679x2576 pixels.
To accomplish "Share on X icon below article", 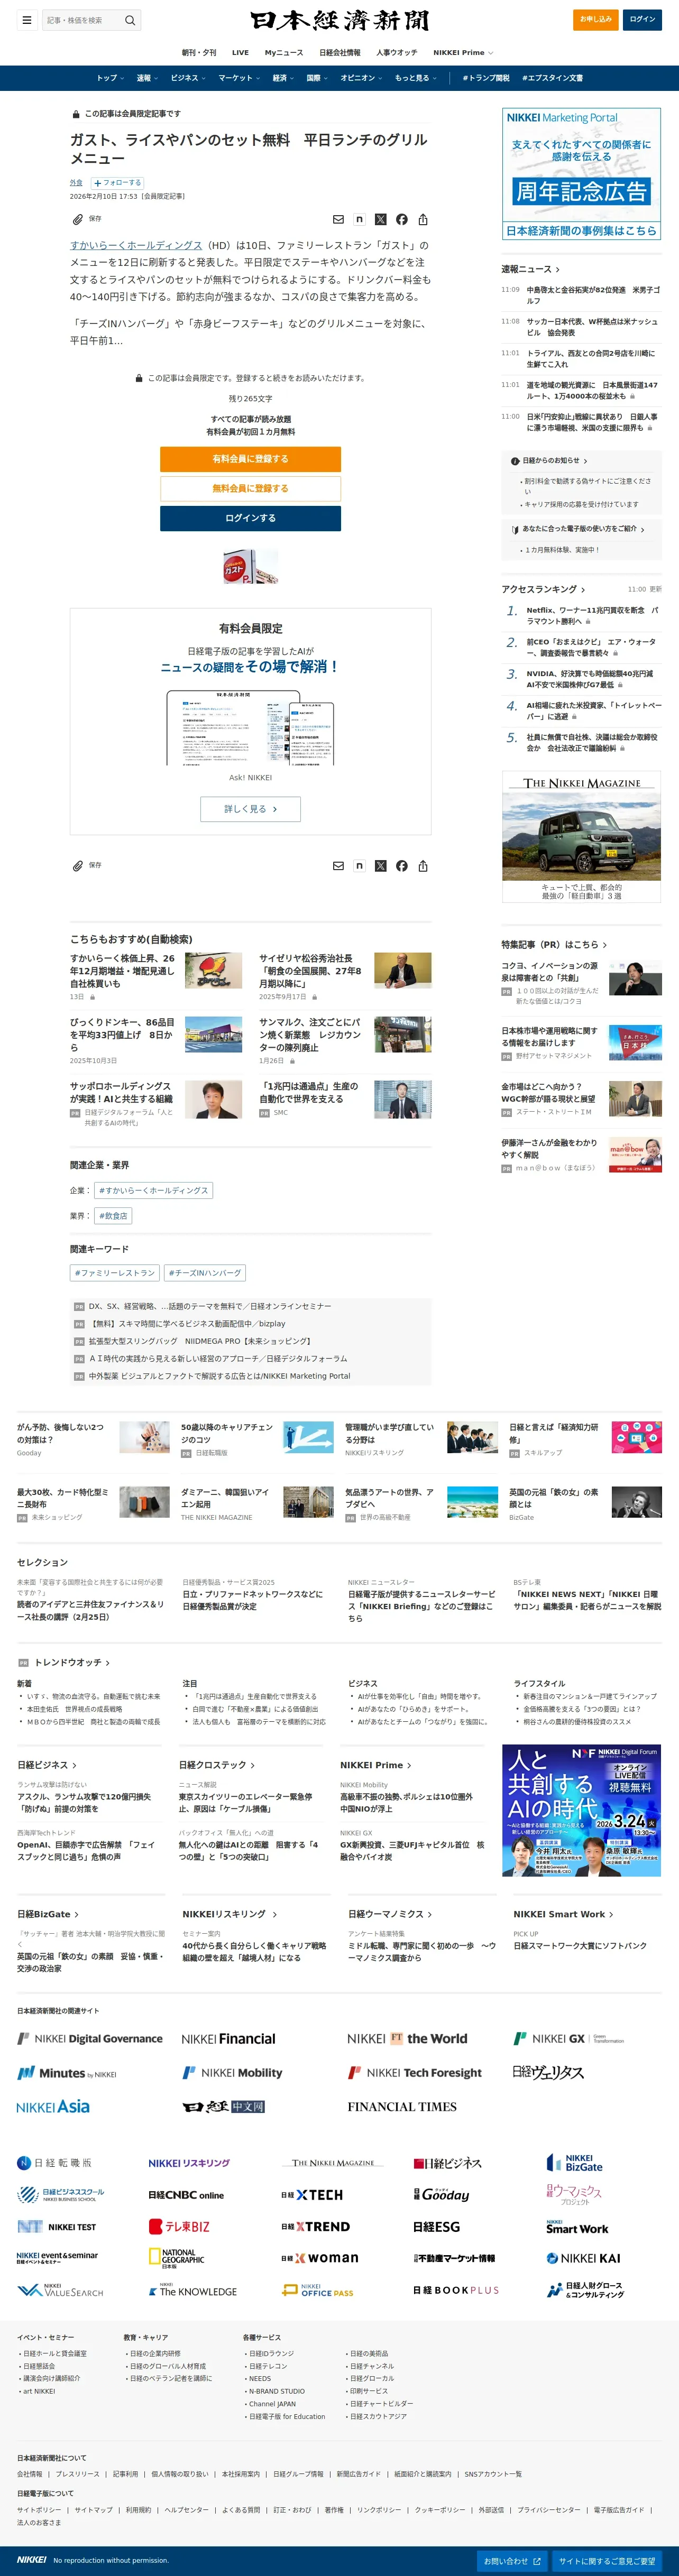I will [380, 866].
